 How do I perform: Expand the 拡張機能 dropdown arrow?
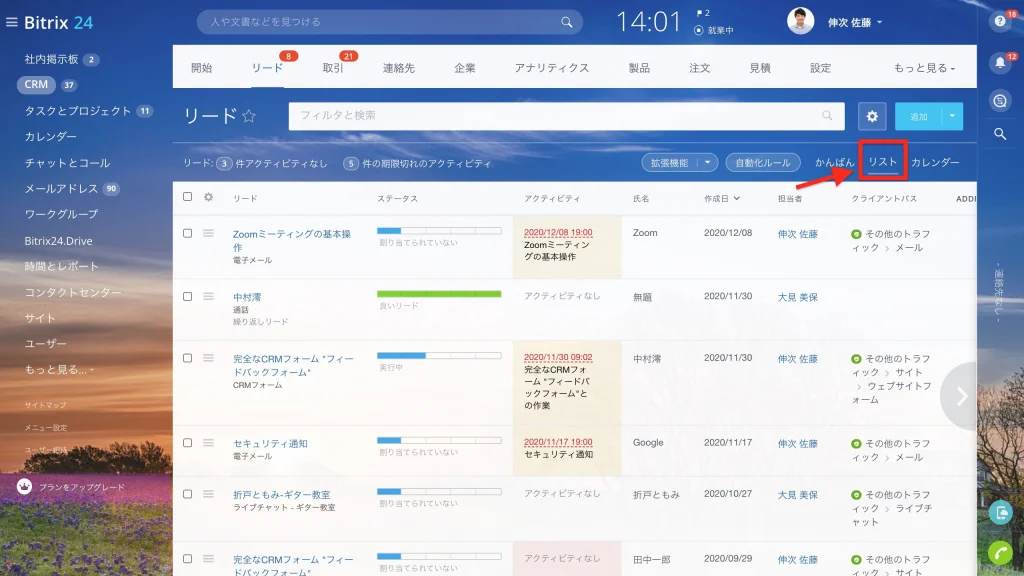pos(708,163)
